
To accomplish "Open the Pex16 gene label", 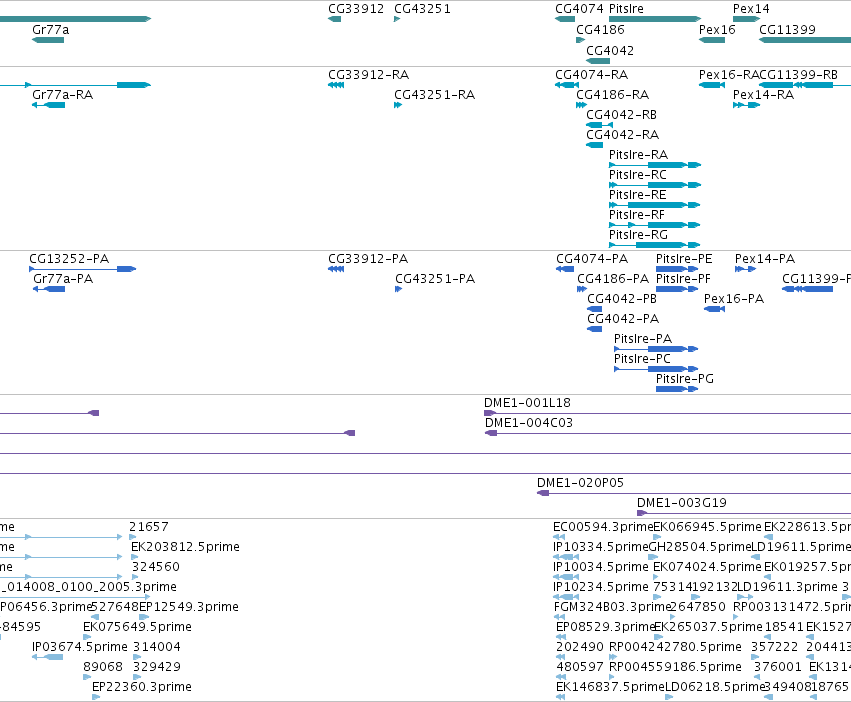I will pyautogui.click(x=717, y=30).
